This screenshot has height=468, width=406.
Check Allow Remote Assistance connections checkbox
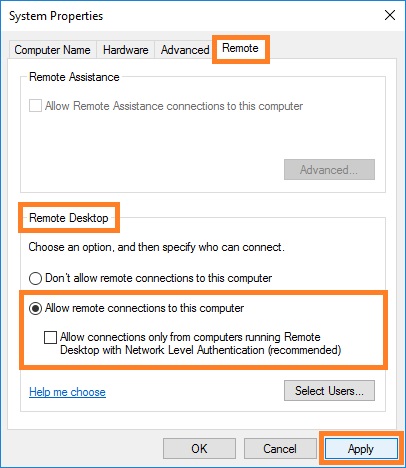click(35, 106)
